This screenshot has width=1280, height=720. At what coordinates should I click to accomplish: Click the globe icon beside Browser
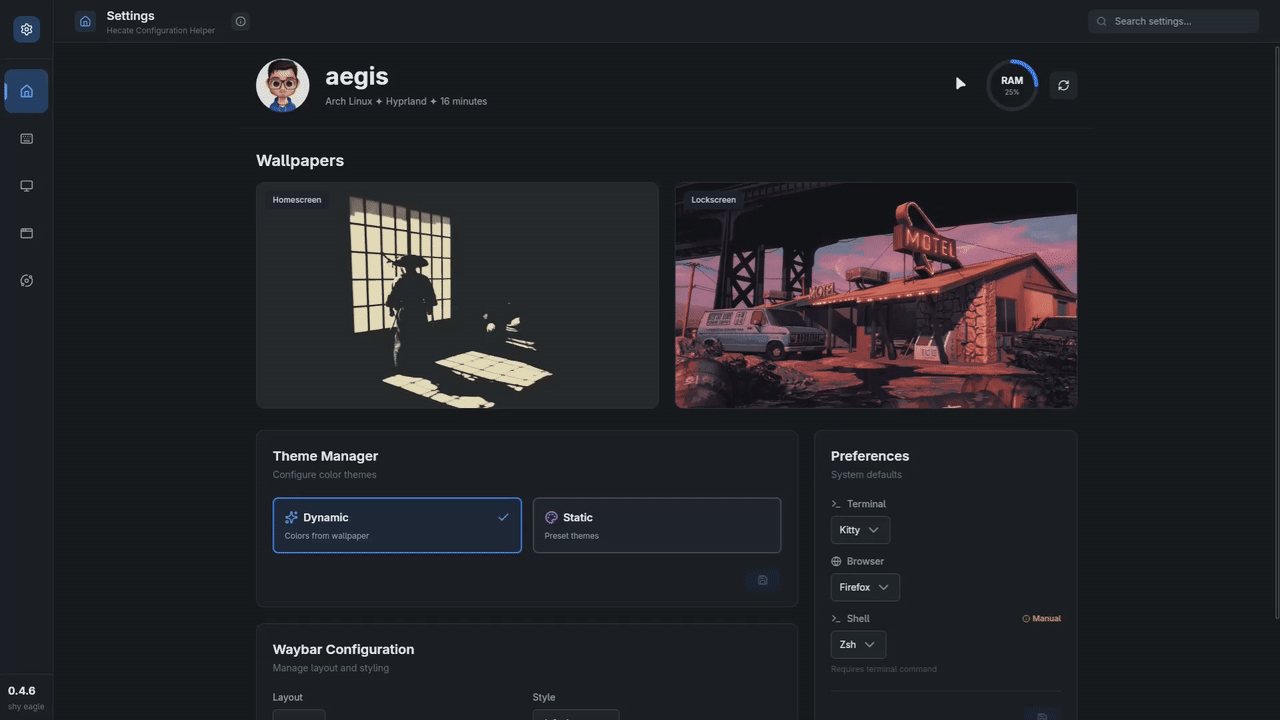coord(836,561)
